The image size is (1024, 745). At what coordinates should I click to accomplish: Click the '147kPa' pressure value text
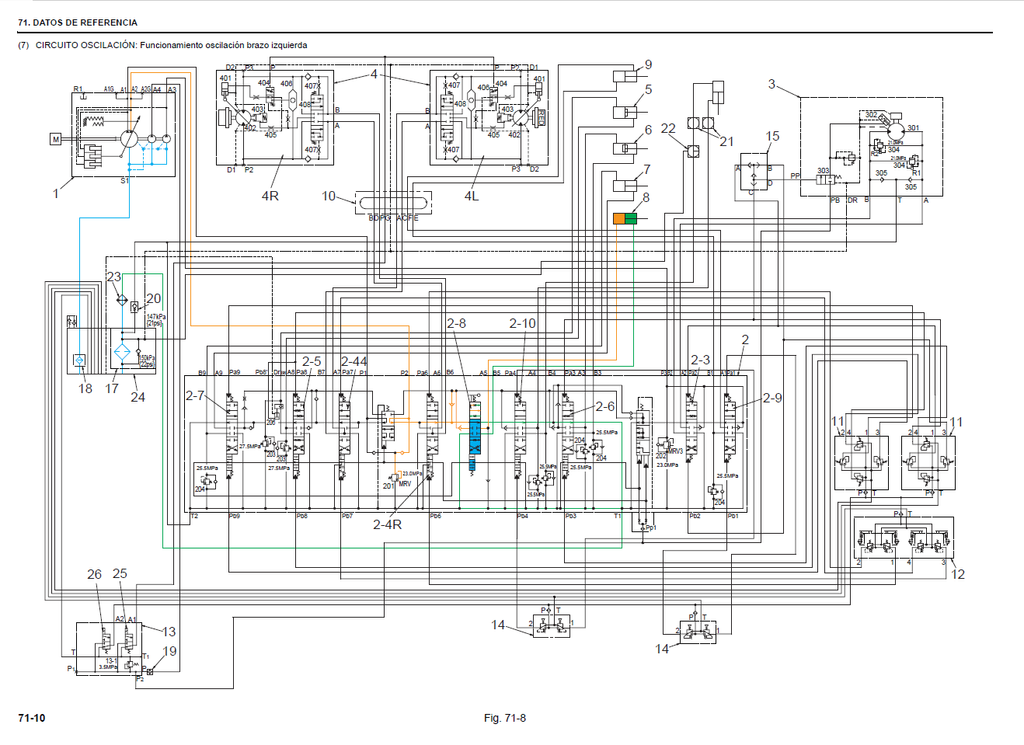[x=154, y=317]
